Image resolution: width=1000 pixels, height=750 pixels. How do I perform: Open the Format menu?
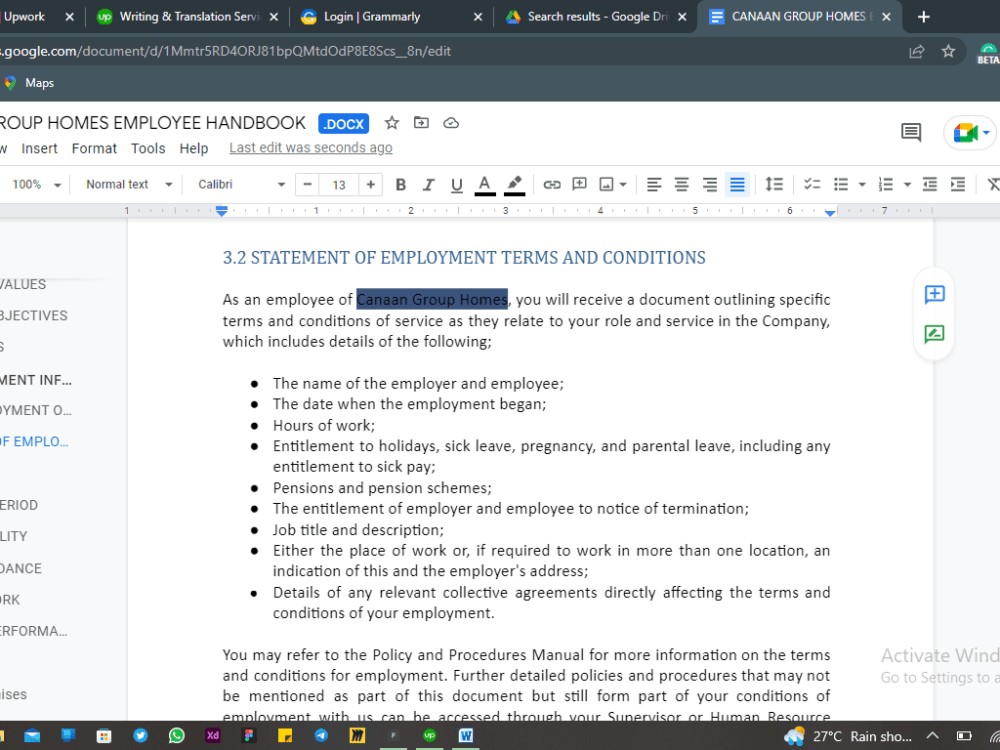point(94,149)
